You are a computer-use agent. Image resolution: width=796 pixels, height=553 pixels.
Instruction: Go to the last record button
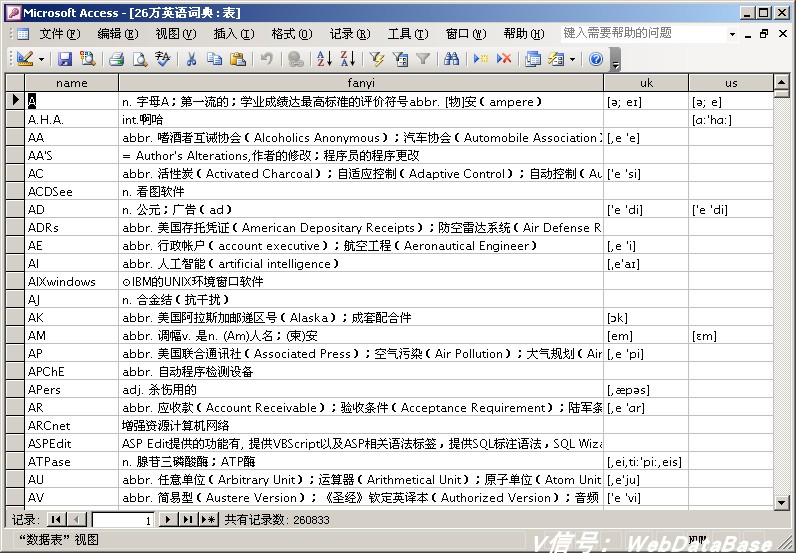coord(188,519)
